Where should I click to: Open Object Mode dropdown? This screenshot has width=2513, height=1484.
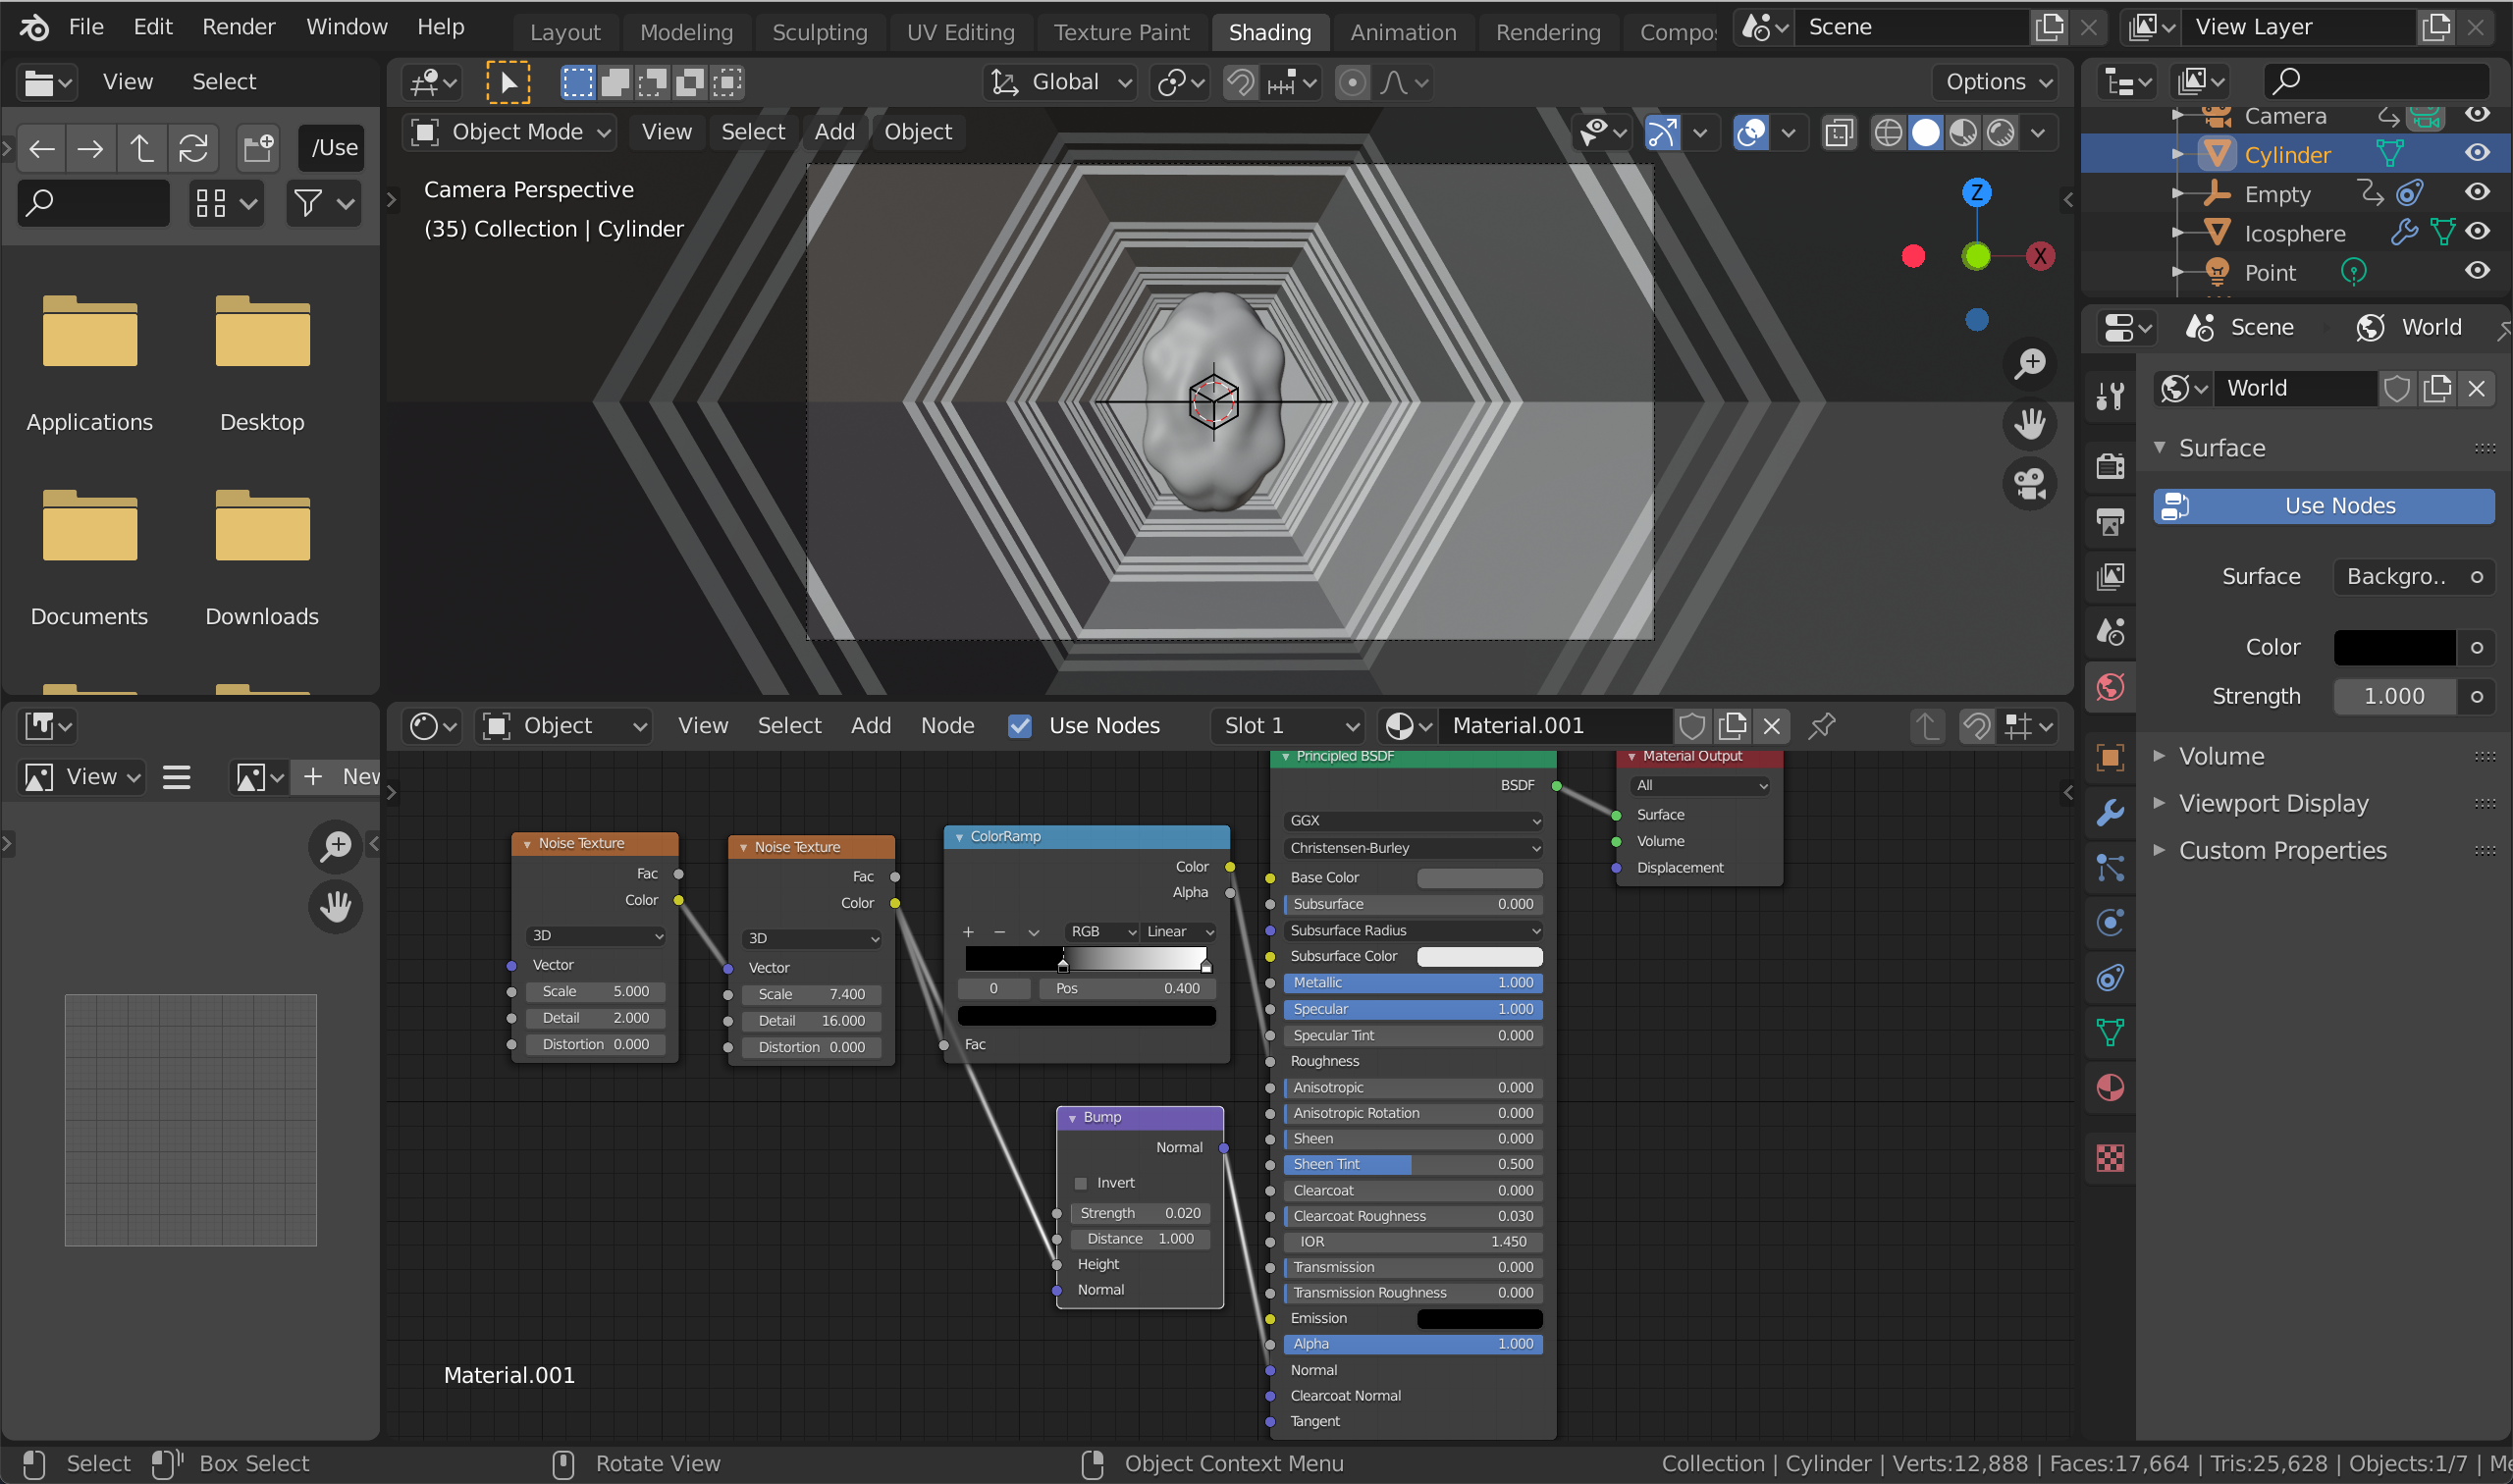pyautogui.click(x=510, y=132)
